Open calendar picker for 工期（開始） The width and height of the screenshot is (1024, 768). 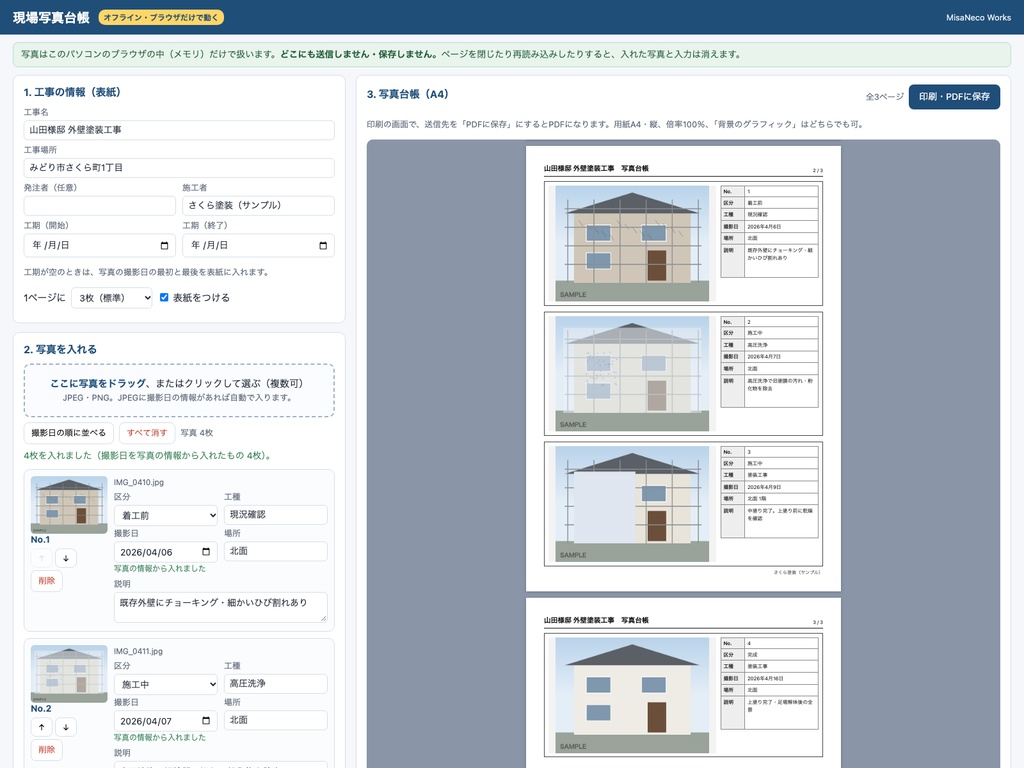pyautogui.click(x=165, y=246)
